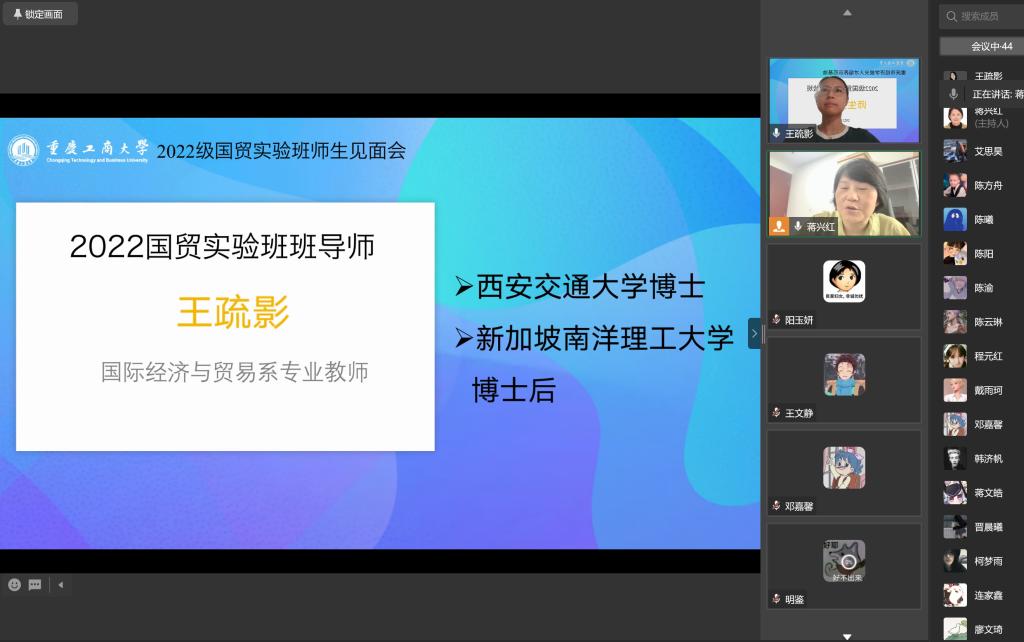Click 陈曦's blue ghost avatar
The width and height of the screenshot is (1024, 642).
coord(955,220)
